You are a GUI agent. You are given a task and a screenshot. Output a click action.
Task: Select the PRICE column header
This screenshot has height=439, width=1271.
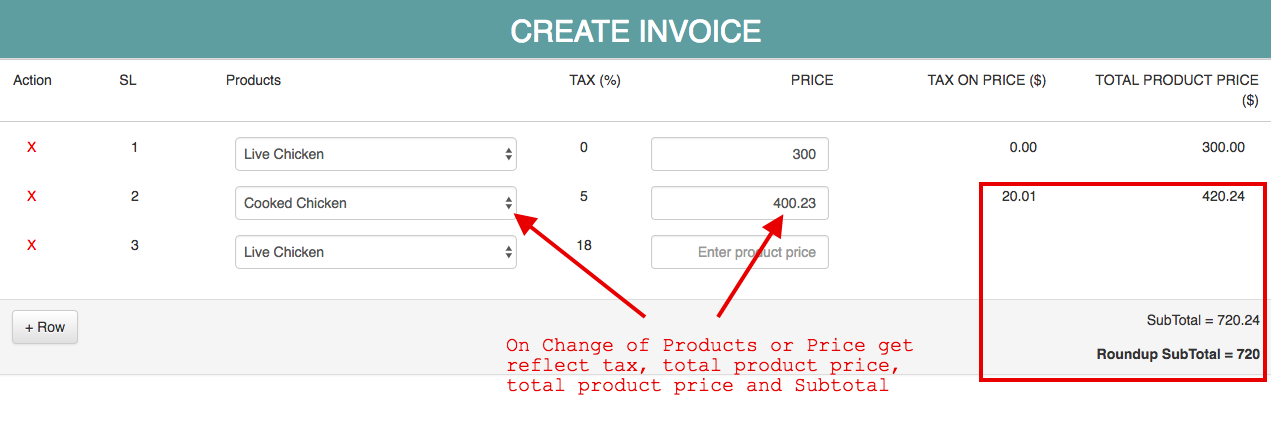click(811, 80)
